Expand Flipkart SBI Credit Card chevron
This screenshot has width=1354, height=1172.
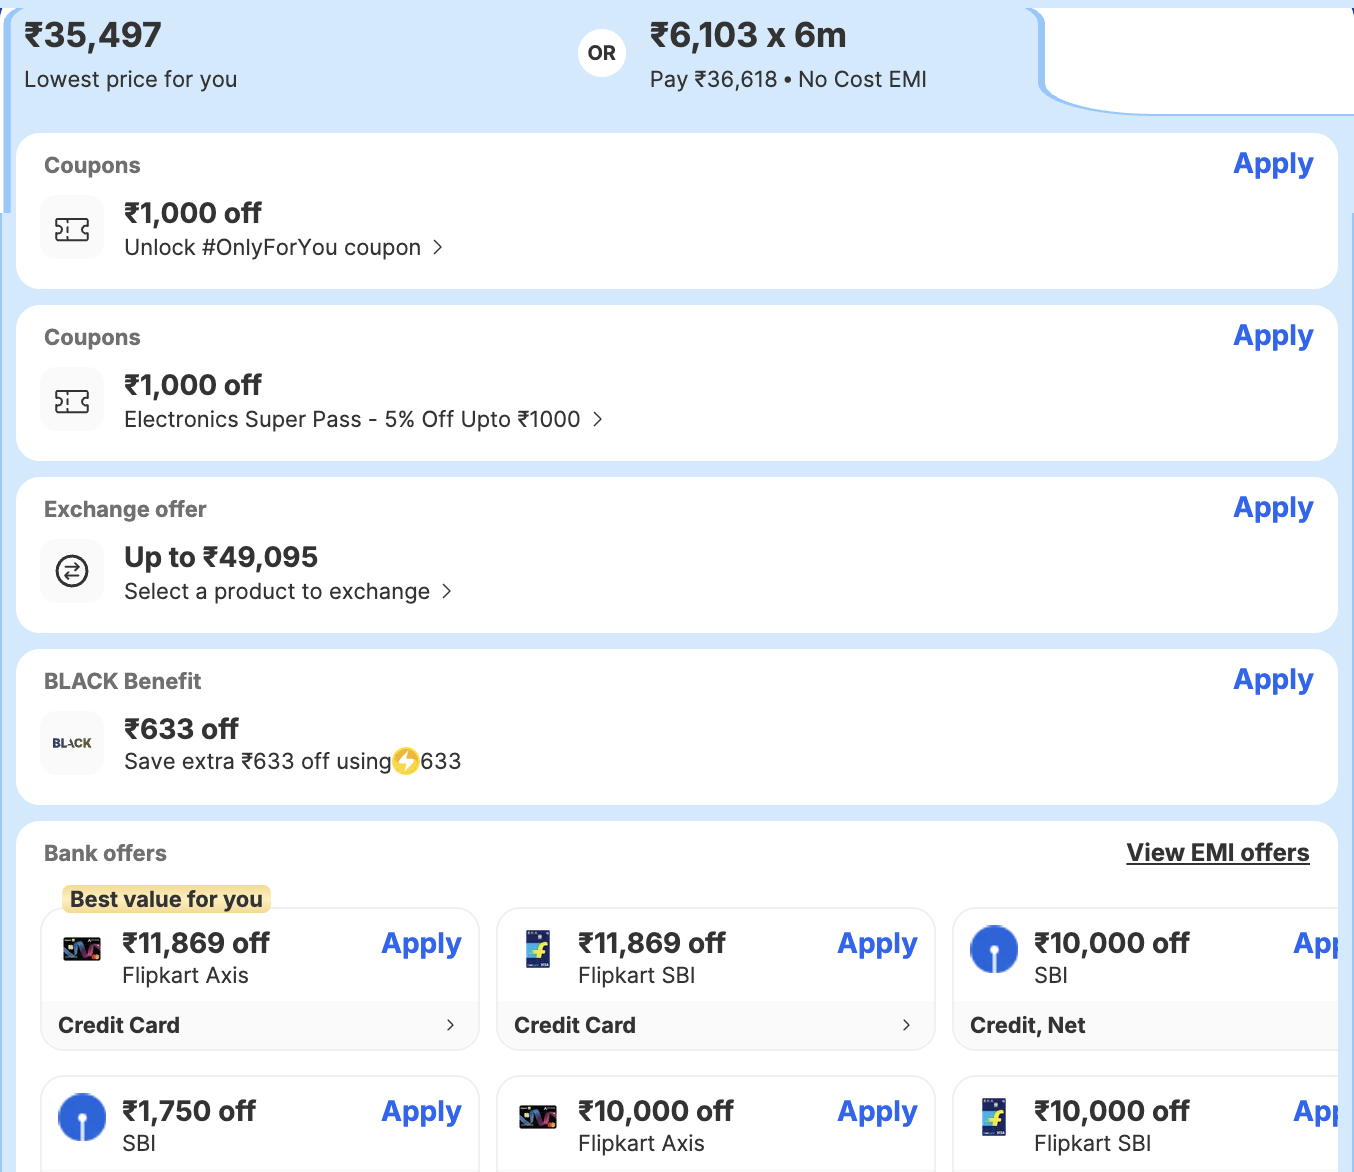(x=906, y=1025)
